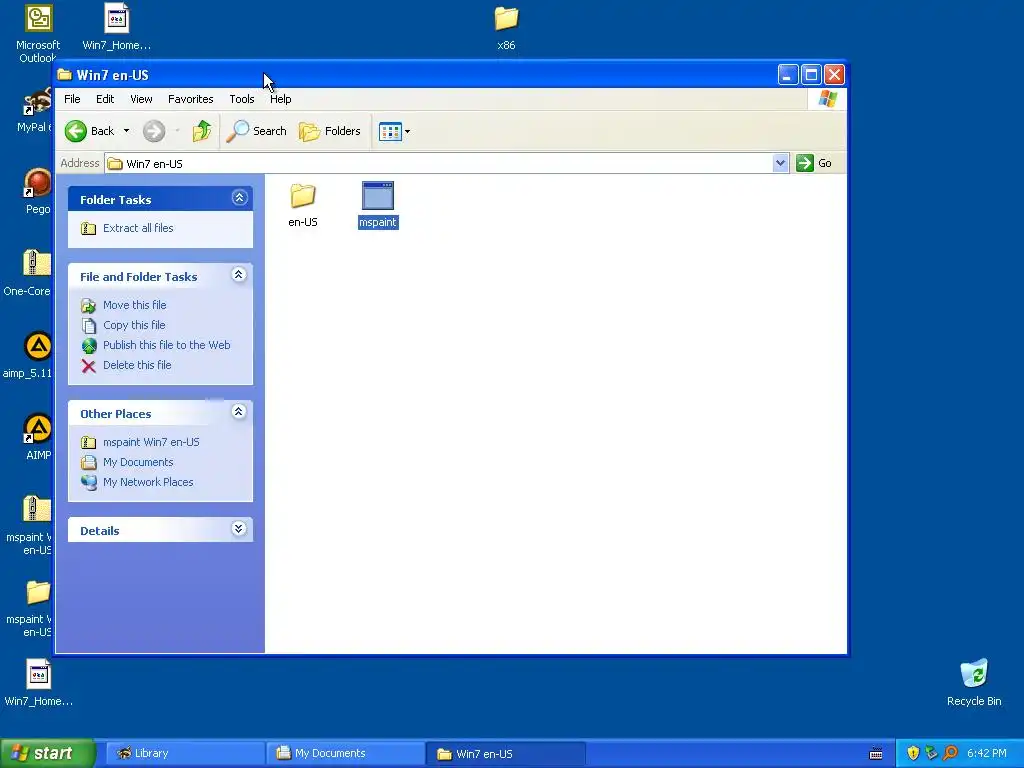This screenshot has width=1024, height=768.
Task: Collapse the Other Places panel
Action: 239,411
